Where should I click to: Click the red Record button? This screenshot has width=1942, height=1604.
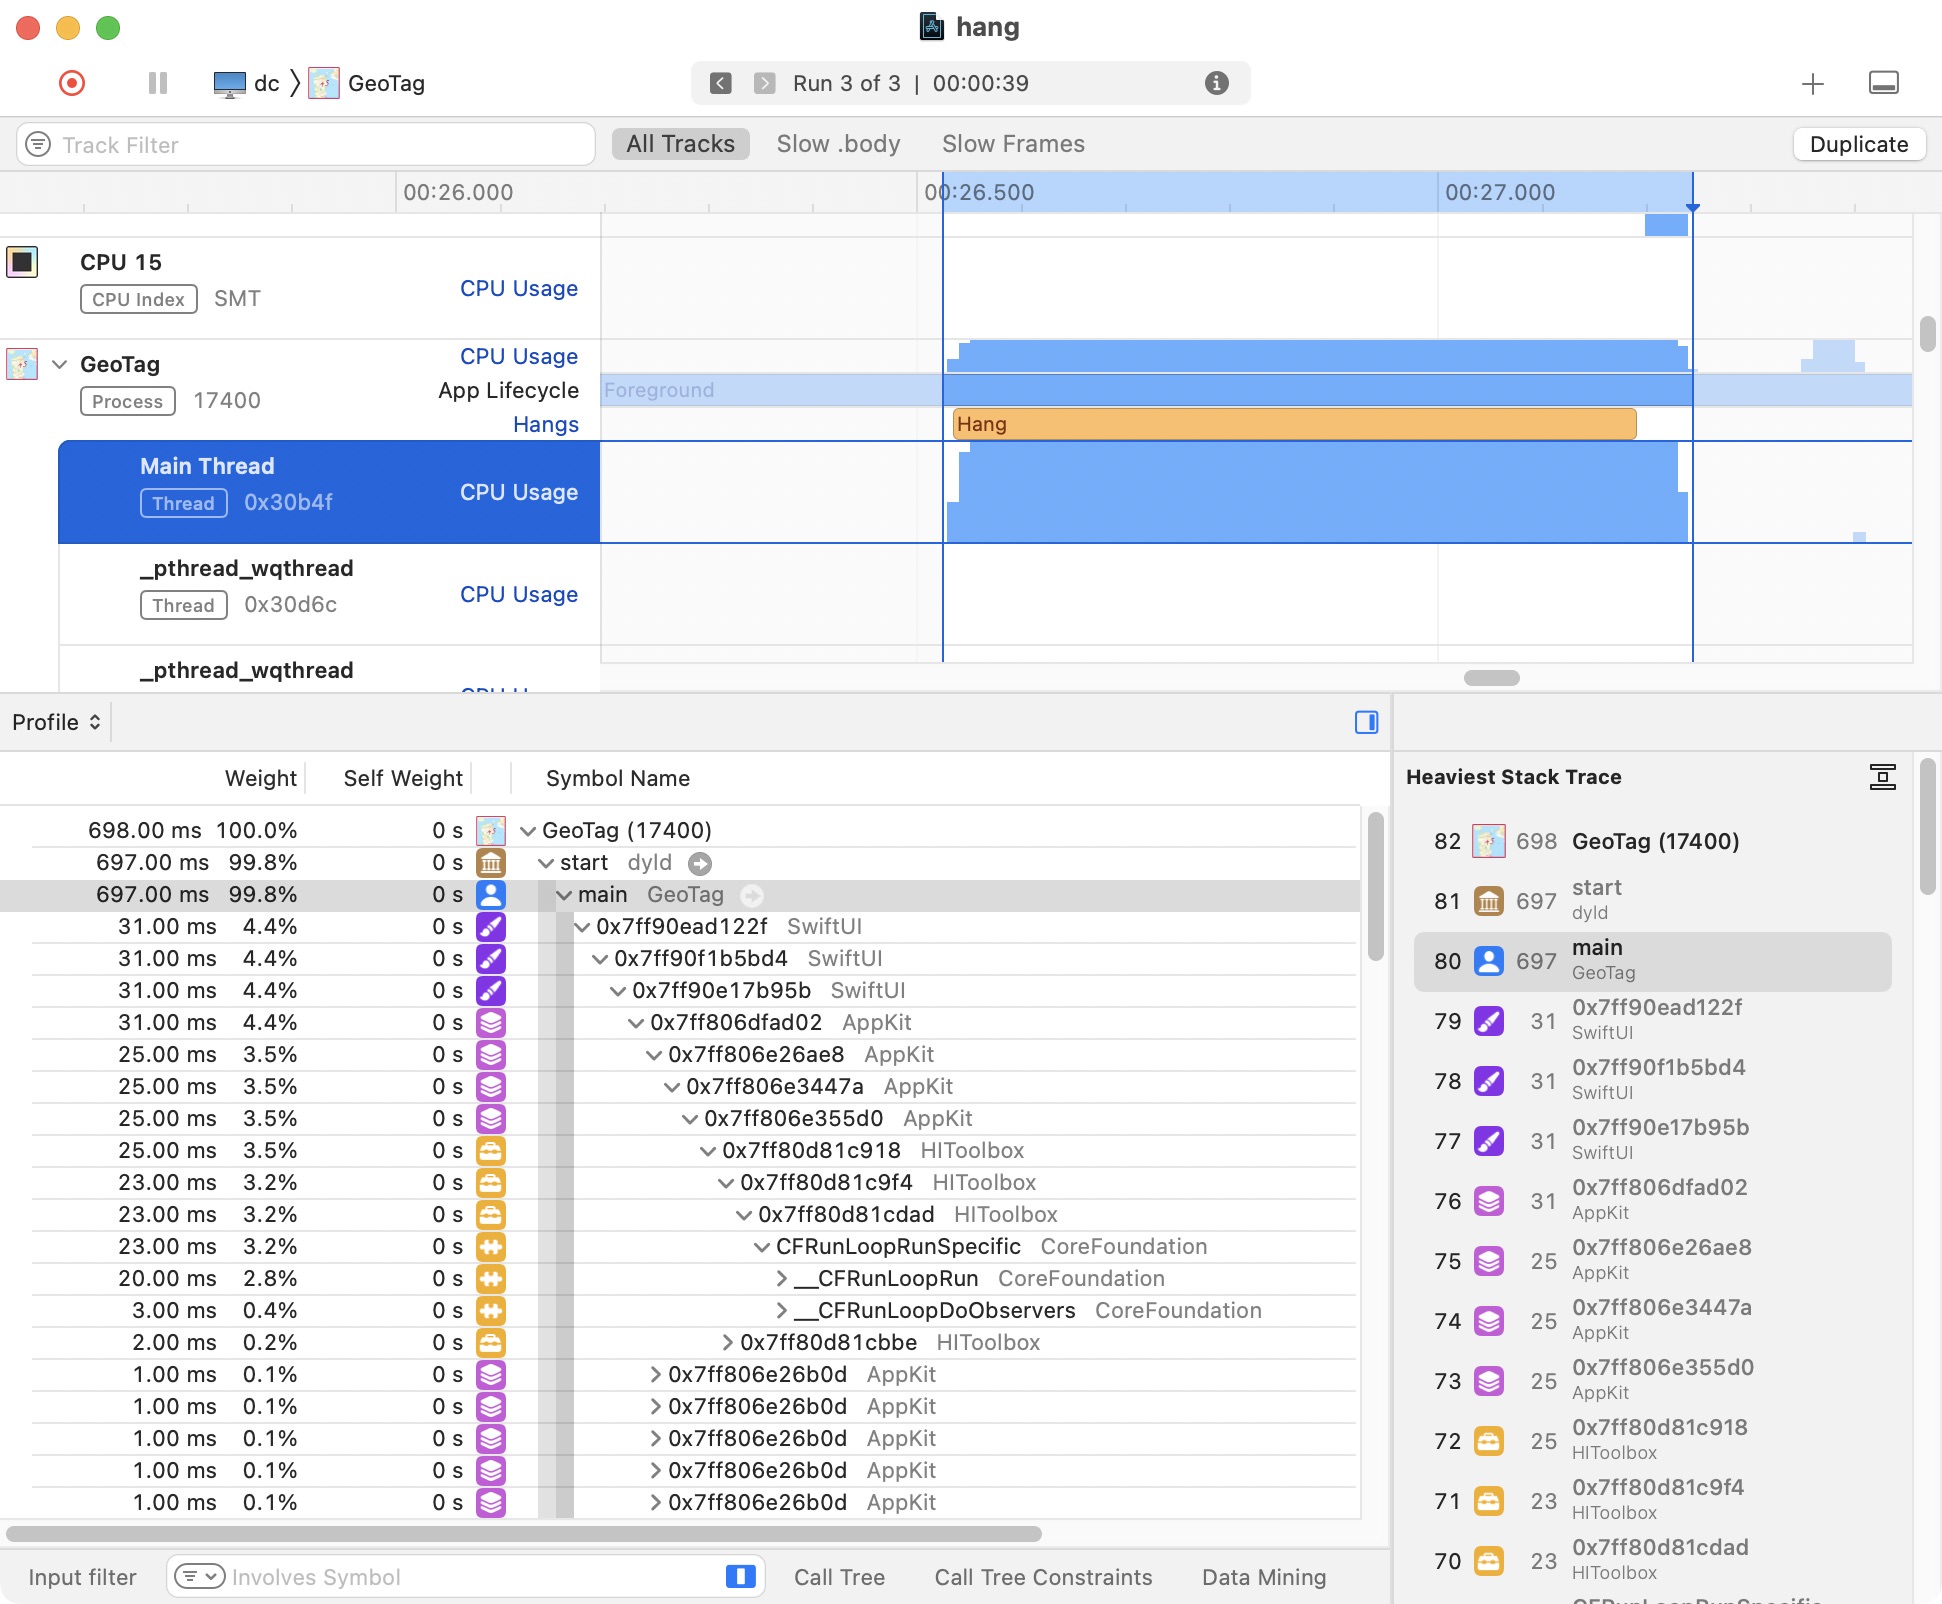click(x=72, y=83)
